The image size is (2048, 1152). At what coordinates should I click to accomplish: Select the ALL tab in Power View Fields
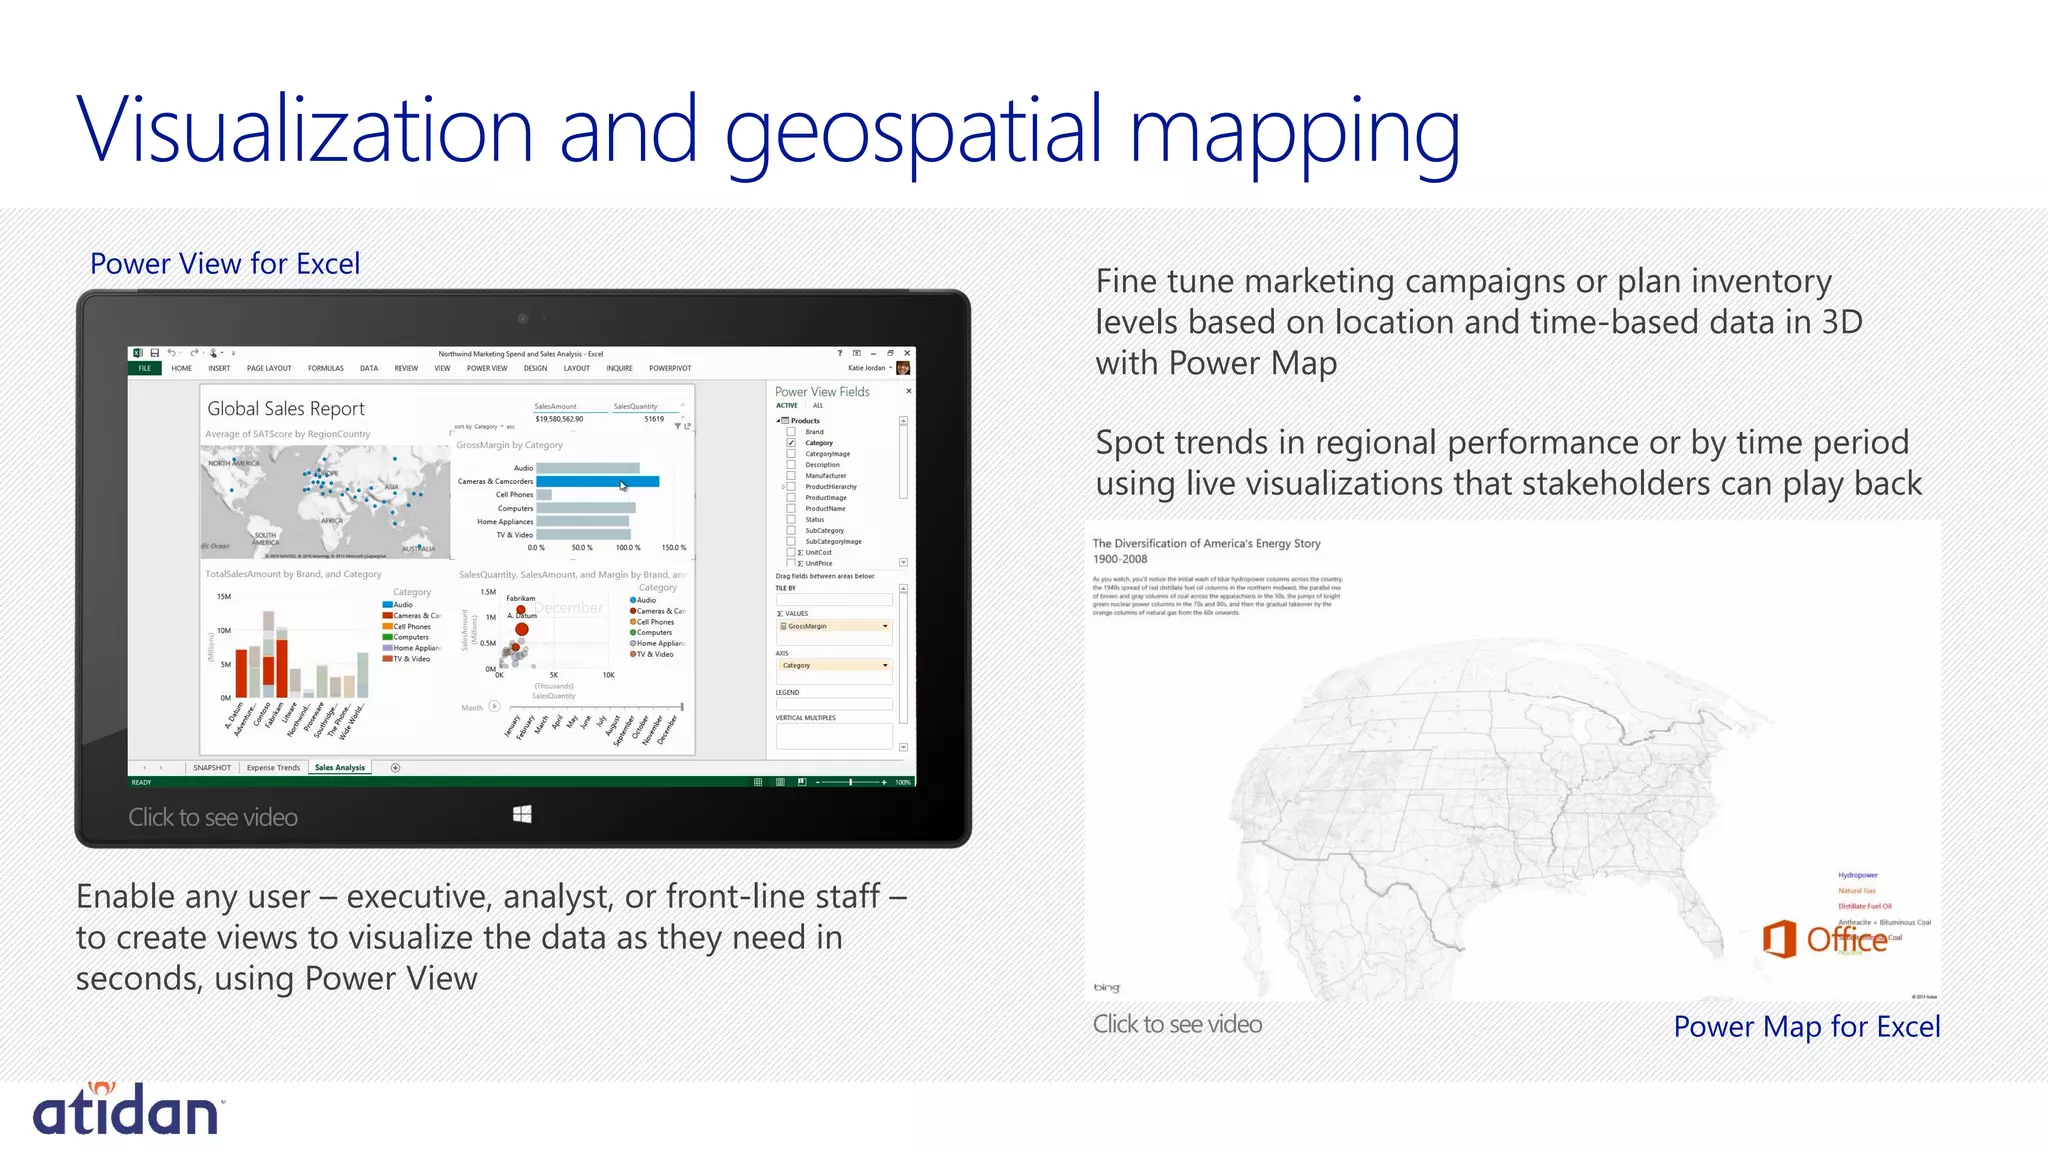pos(818,406)
